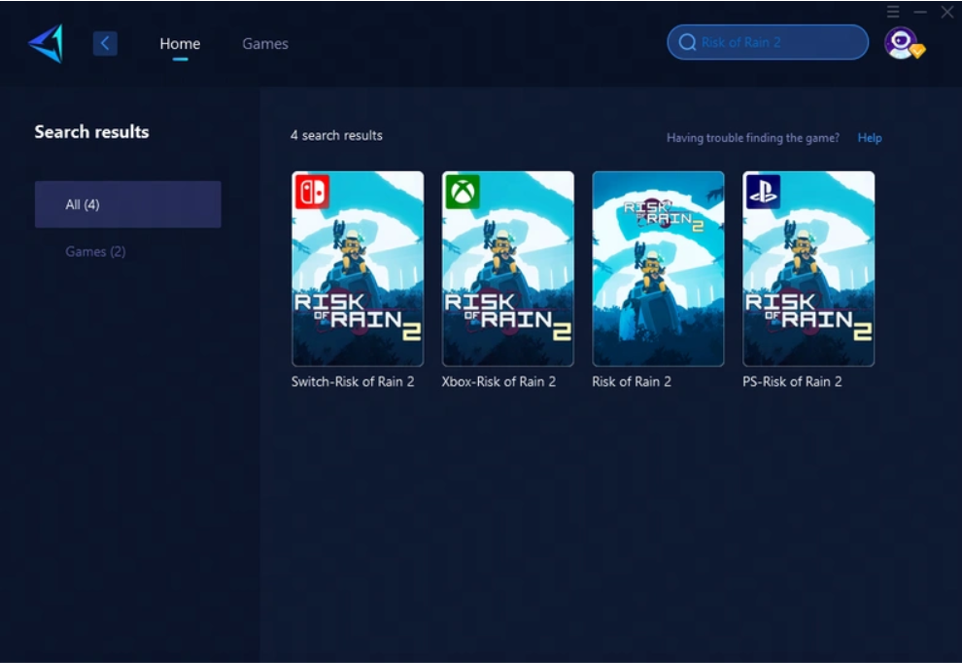Click the Switch-Risk of Rain 2 title
The width and height of the screenshot is (962, 663).
pyautogui.click(x=353, y=381)
